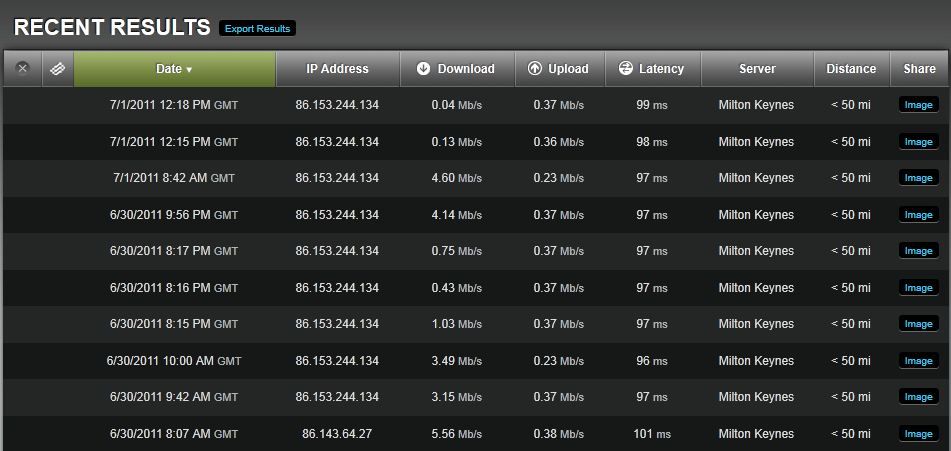
Task: Click the stacked layers column header icon
Action: coord(58,68)
